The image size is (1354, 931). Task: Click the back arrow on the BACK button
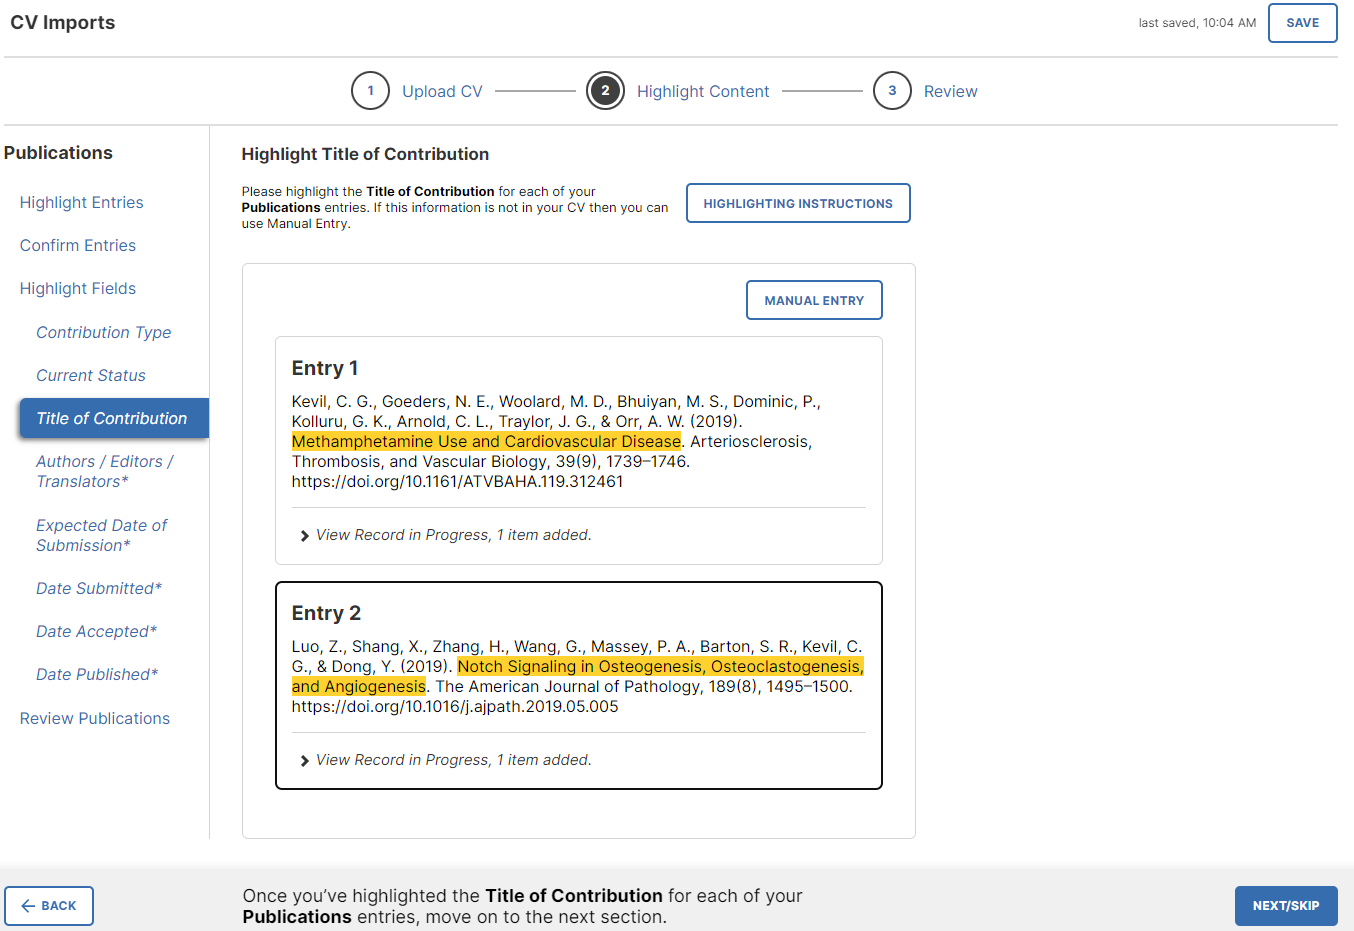pos(30,905)
